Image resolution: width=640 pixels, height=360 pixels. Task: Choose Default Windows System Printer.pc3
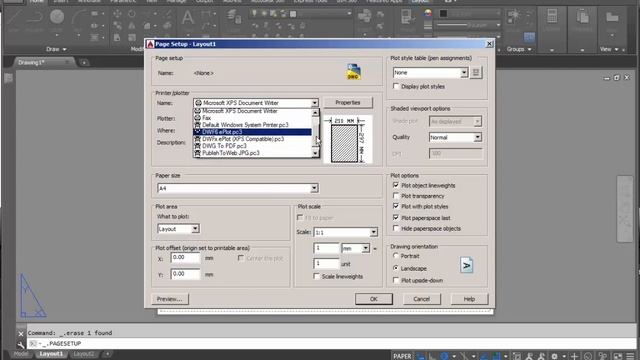coord(252,125)
